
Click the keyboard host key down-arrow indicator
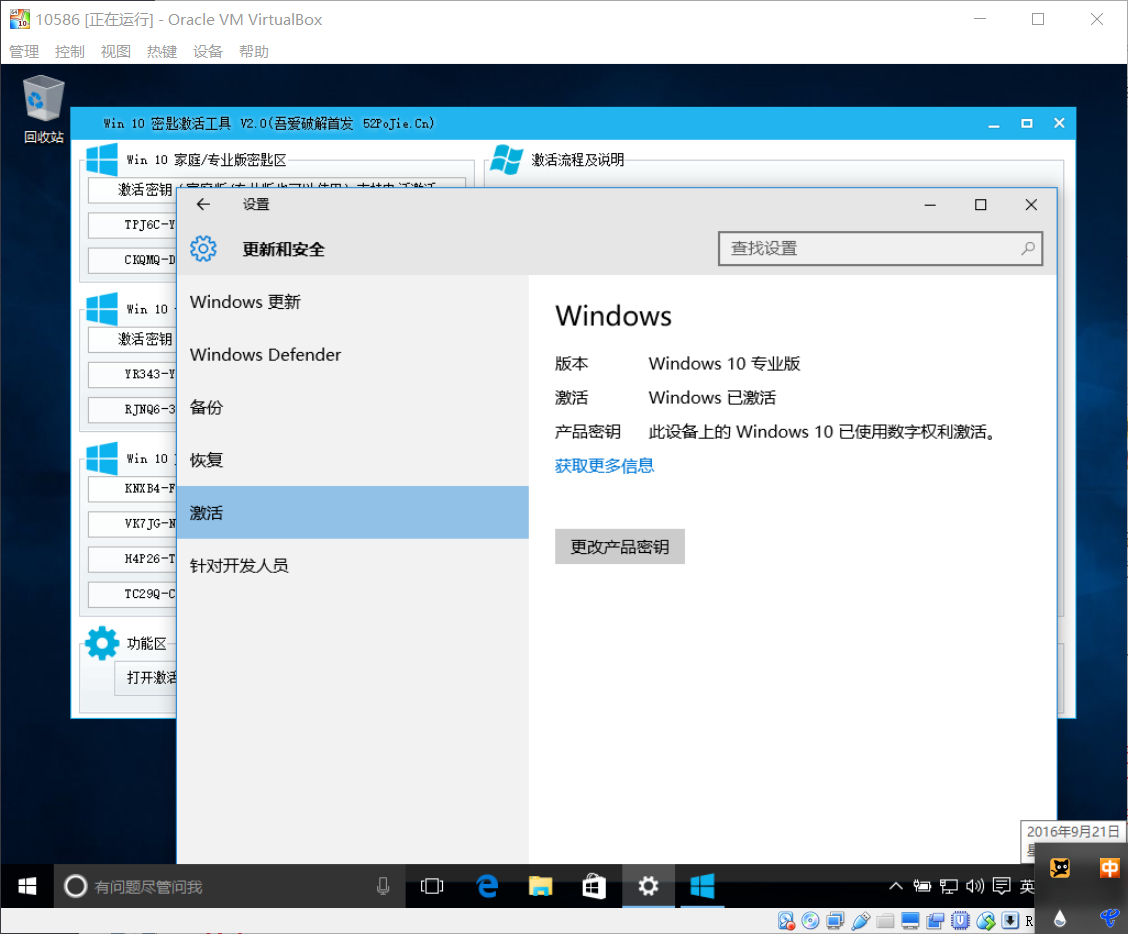coord(1010,920)
